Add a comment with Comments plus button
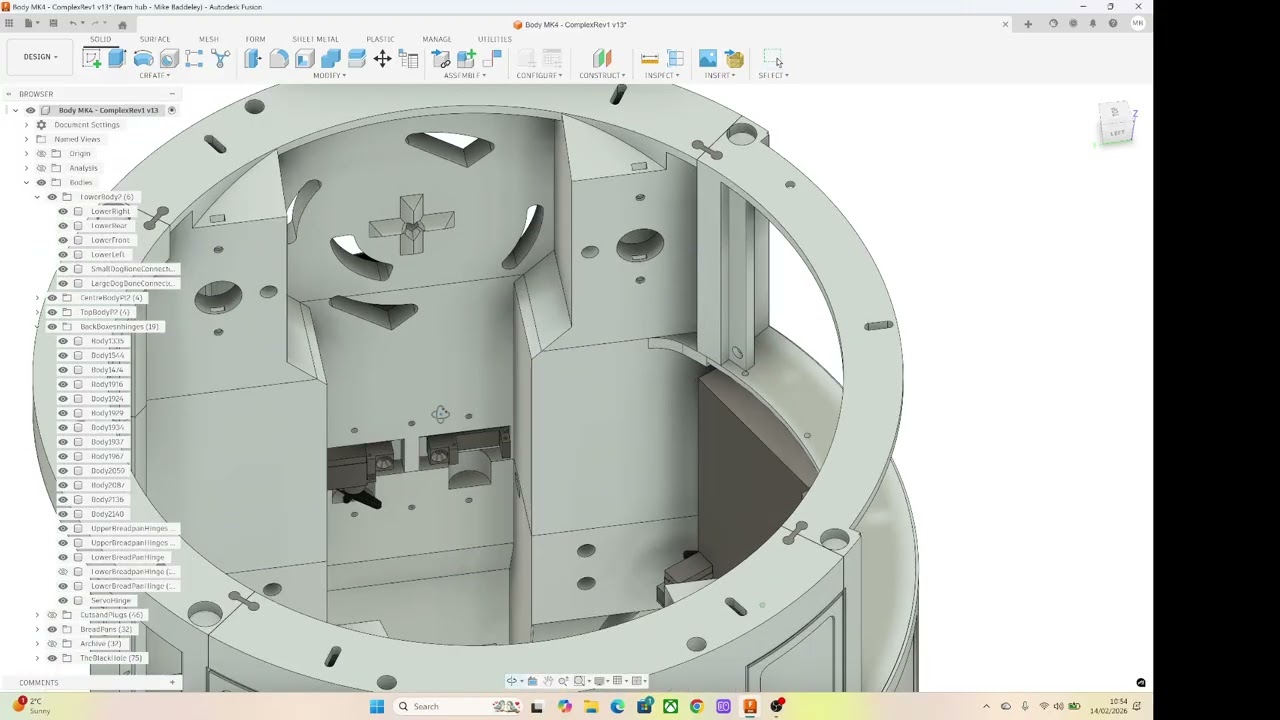Image resolution: width=1280 pixels, height=720 pixels. click(x=172, y=683)
